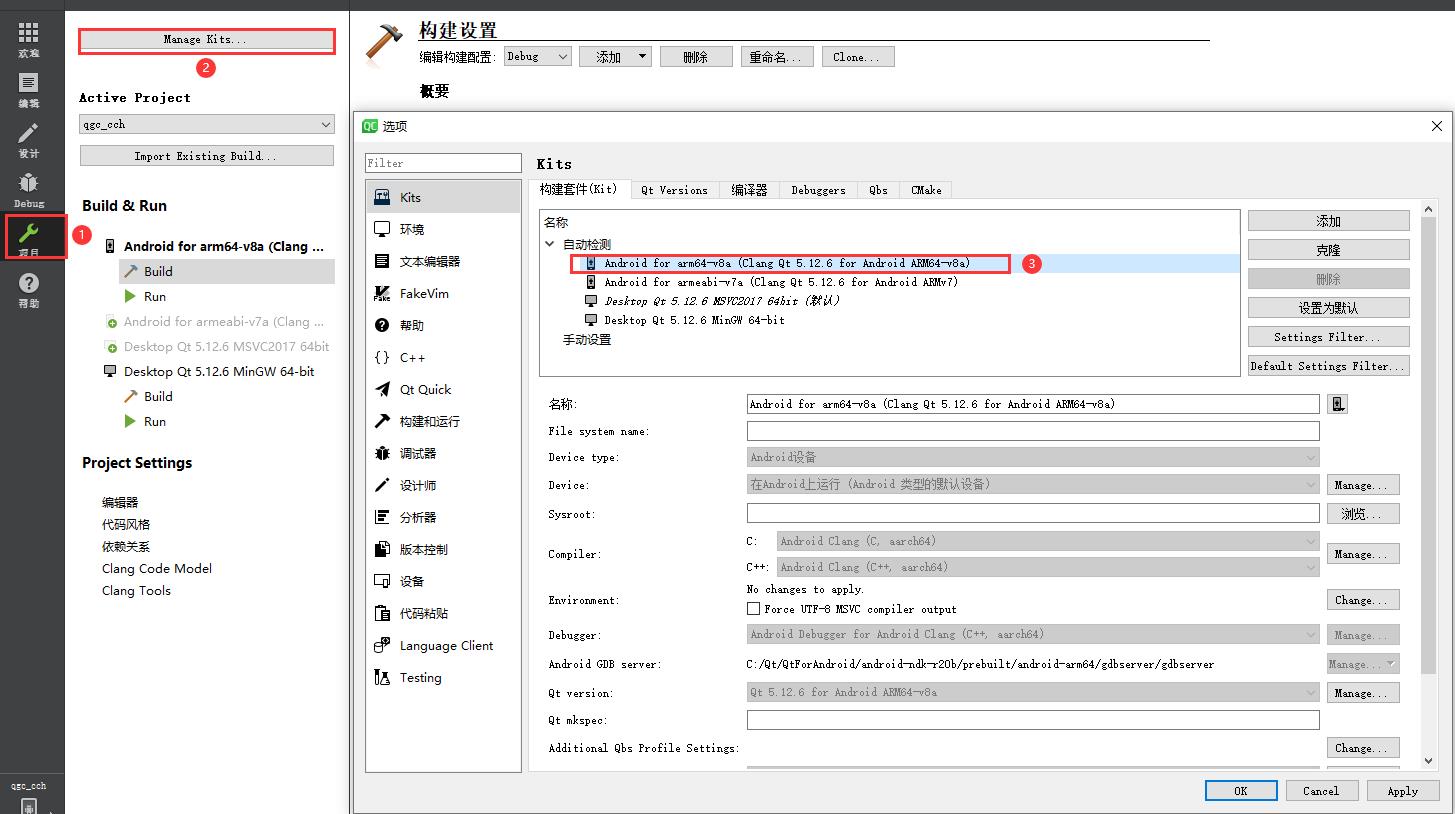Open the 构建和运行 options category

(443, 421)
